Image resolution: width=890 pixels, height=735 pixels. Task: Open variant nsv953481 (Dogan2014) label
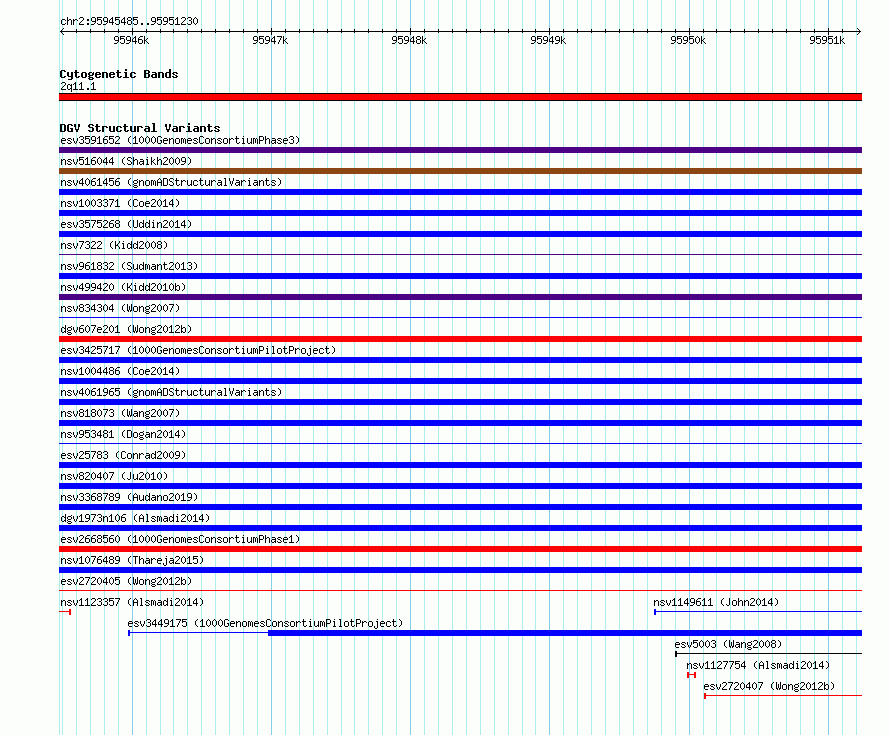coord(123,434)
